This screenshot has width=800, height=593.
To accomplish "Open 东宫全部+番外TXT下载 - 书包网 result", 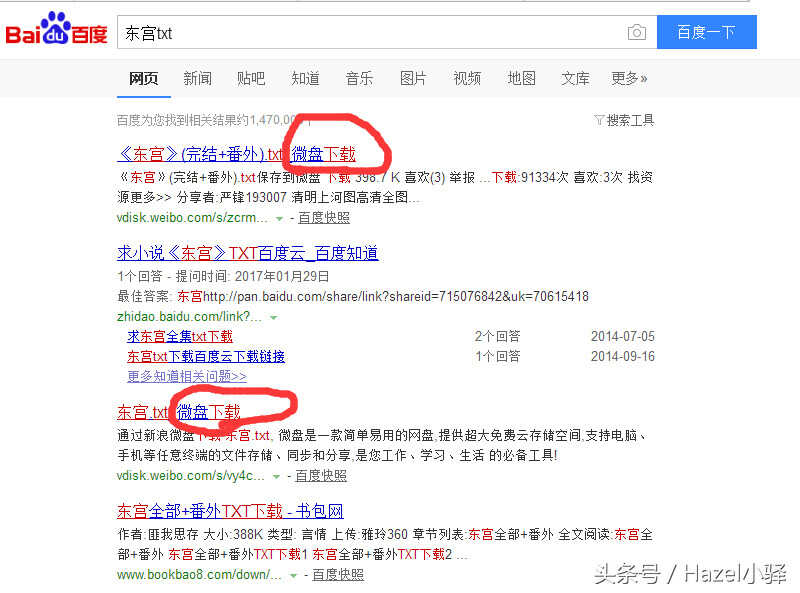I will click(230, 511).
